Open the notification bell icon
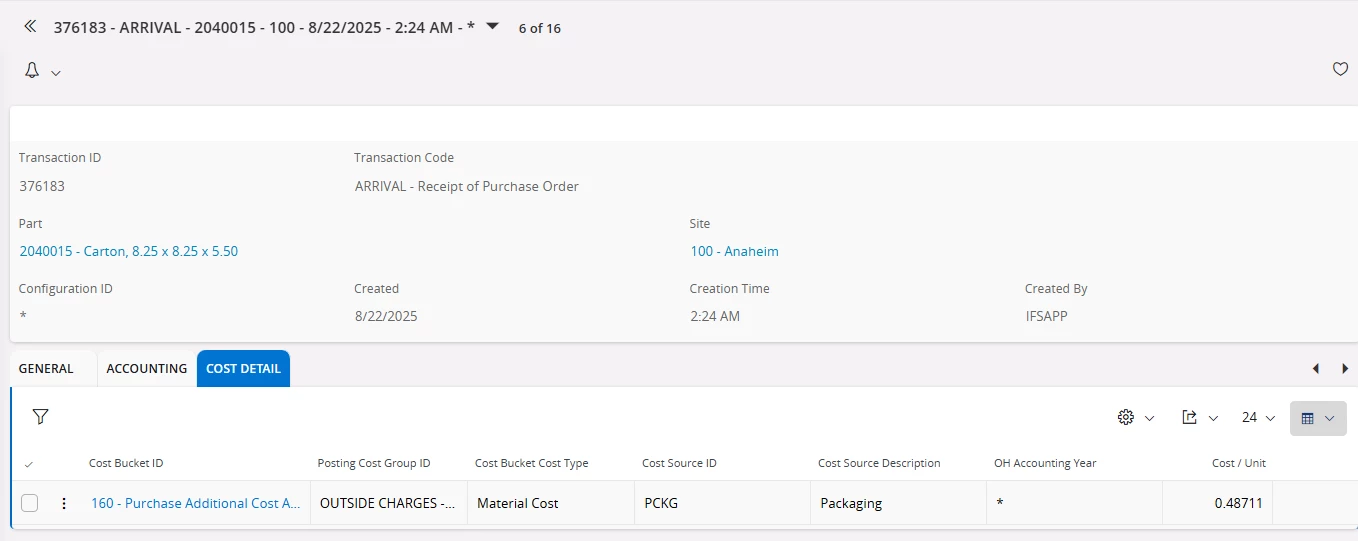Image resolution: width=1358 pixels, height=541 pixels. (32, 71)
